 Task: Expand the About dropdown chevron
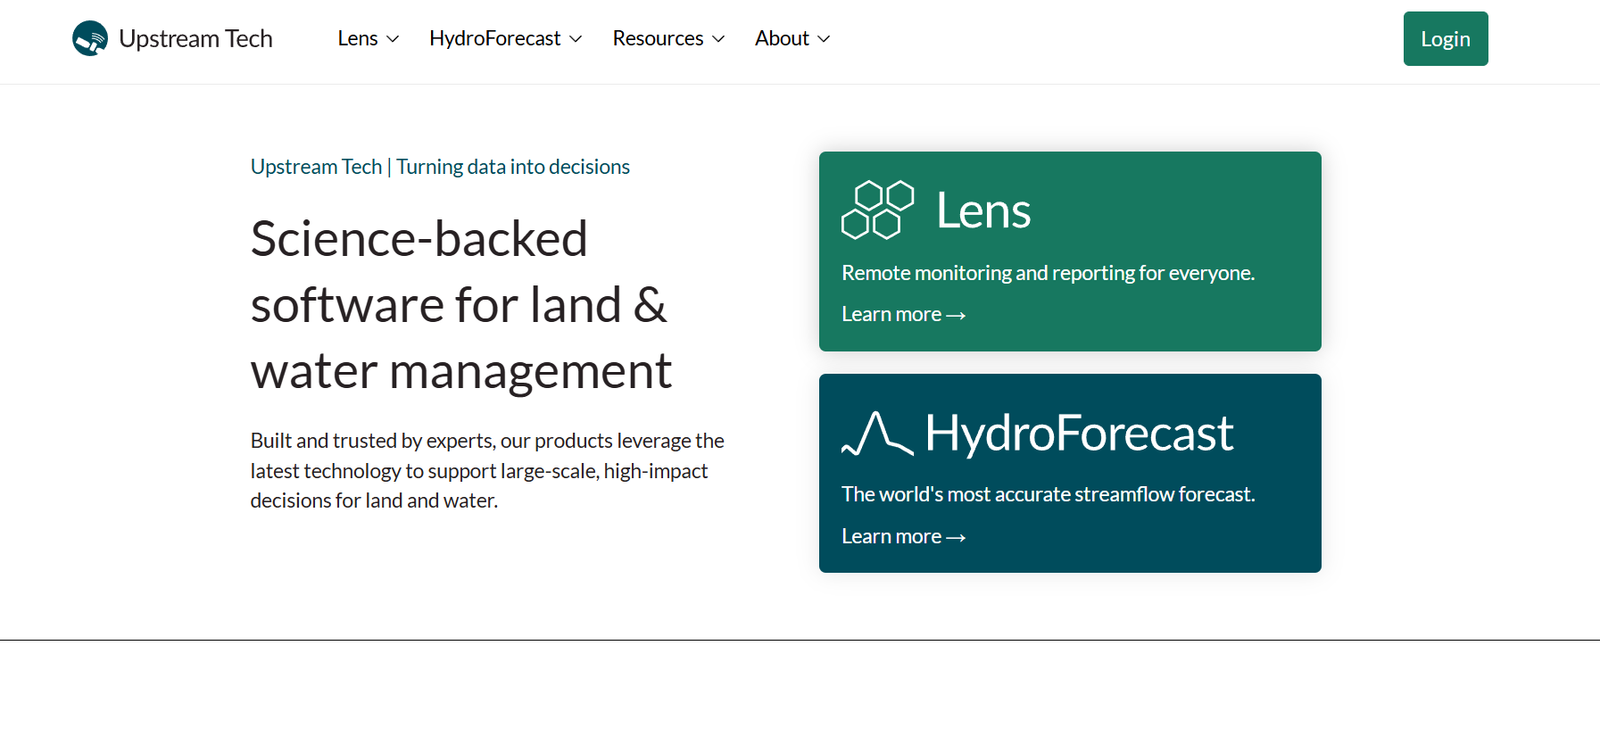point(824,39)
